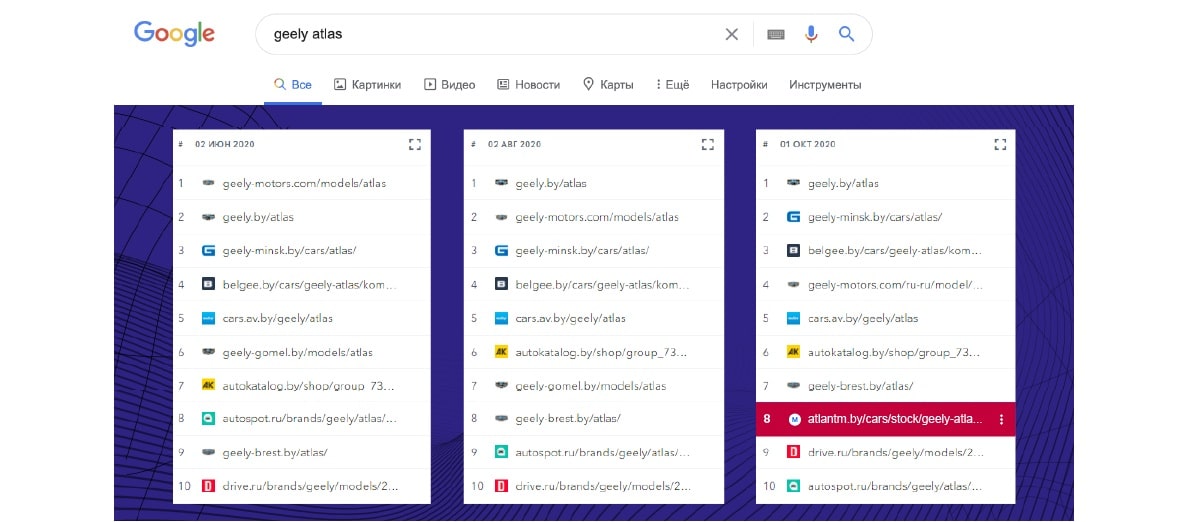Click cars.av.by favicon in October list
This screenshot has height=522, width=1200.
[x=794, y=318]
